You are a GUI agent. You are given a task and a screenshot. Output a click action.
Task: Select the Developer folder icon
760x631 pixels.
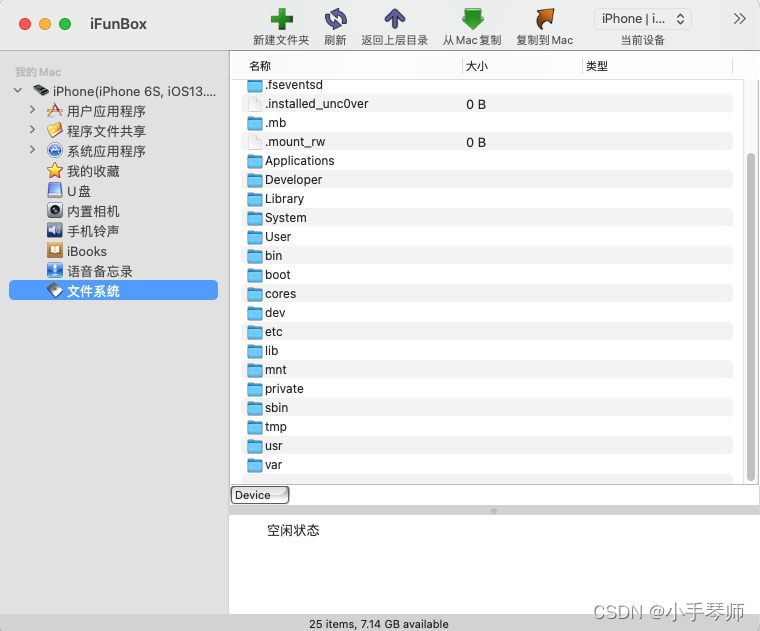click(255, 180)
